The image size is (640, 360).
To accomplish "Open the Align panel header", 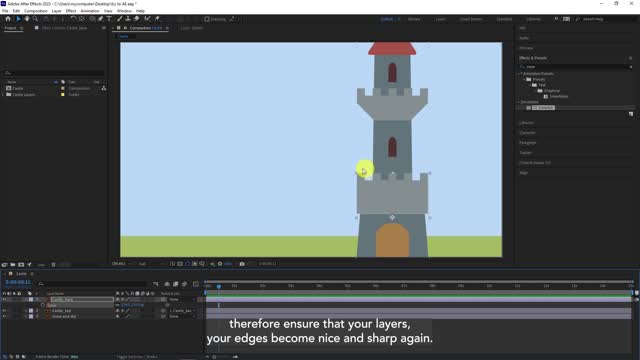I will click(x=524, y=173).
